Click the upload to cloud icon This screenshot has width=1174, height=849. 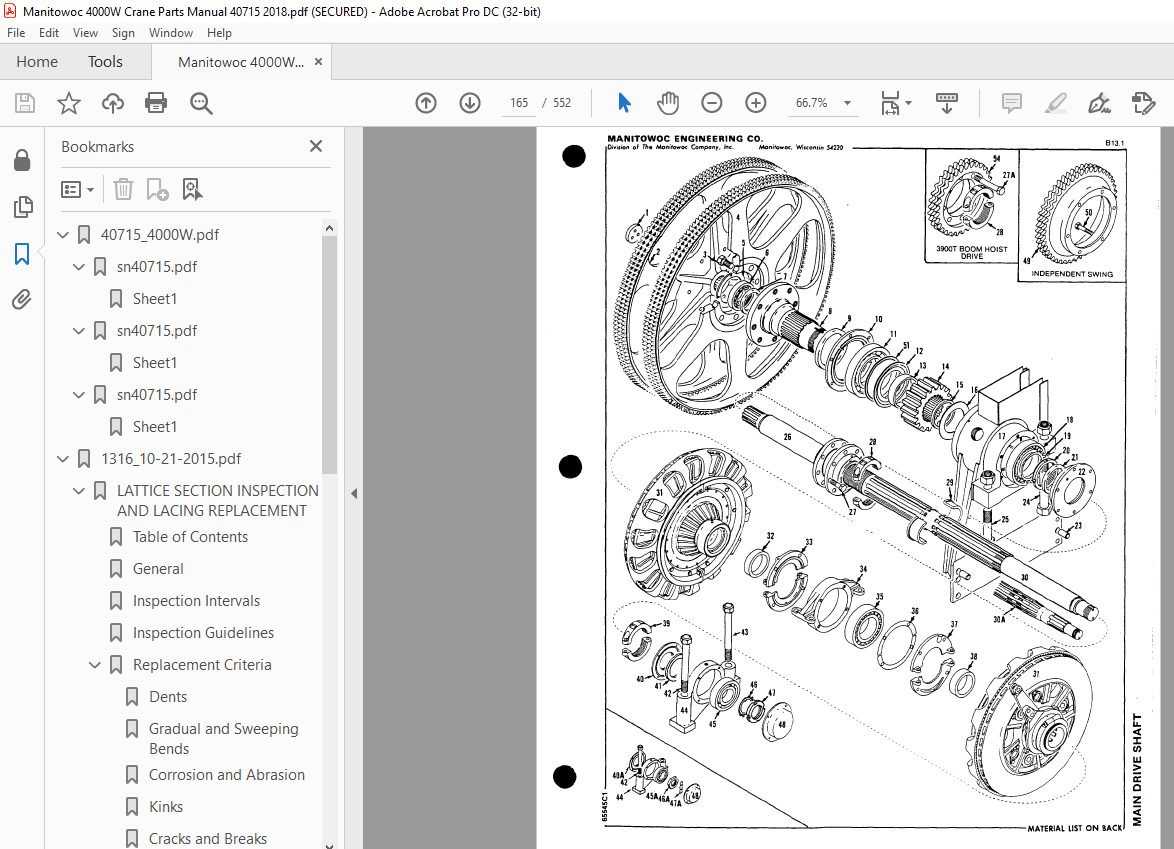pyautogui.click(x=113, y=103)
